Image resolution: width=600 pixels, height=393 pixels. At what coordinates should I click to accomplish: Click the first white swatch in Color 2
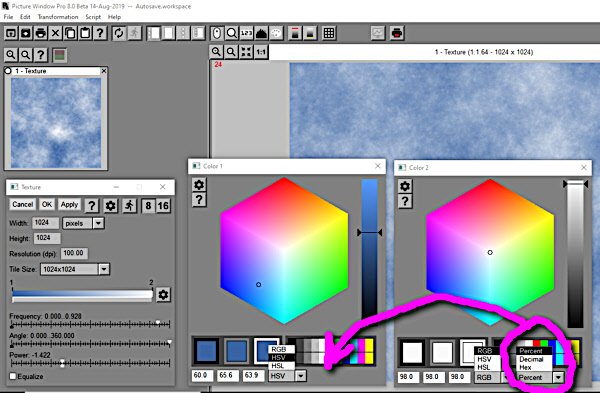[x=412, y=352]
